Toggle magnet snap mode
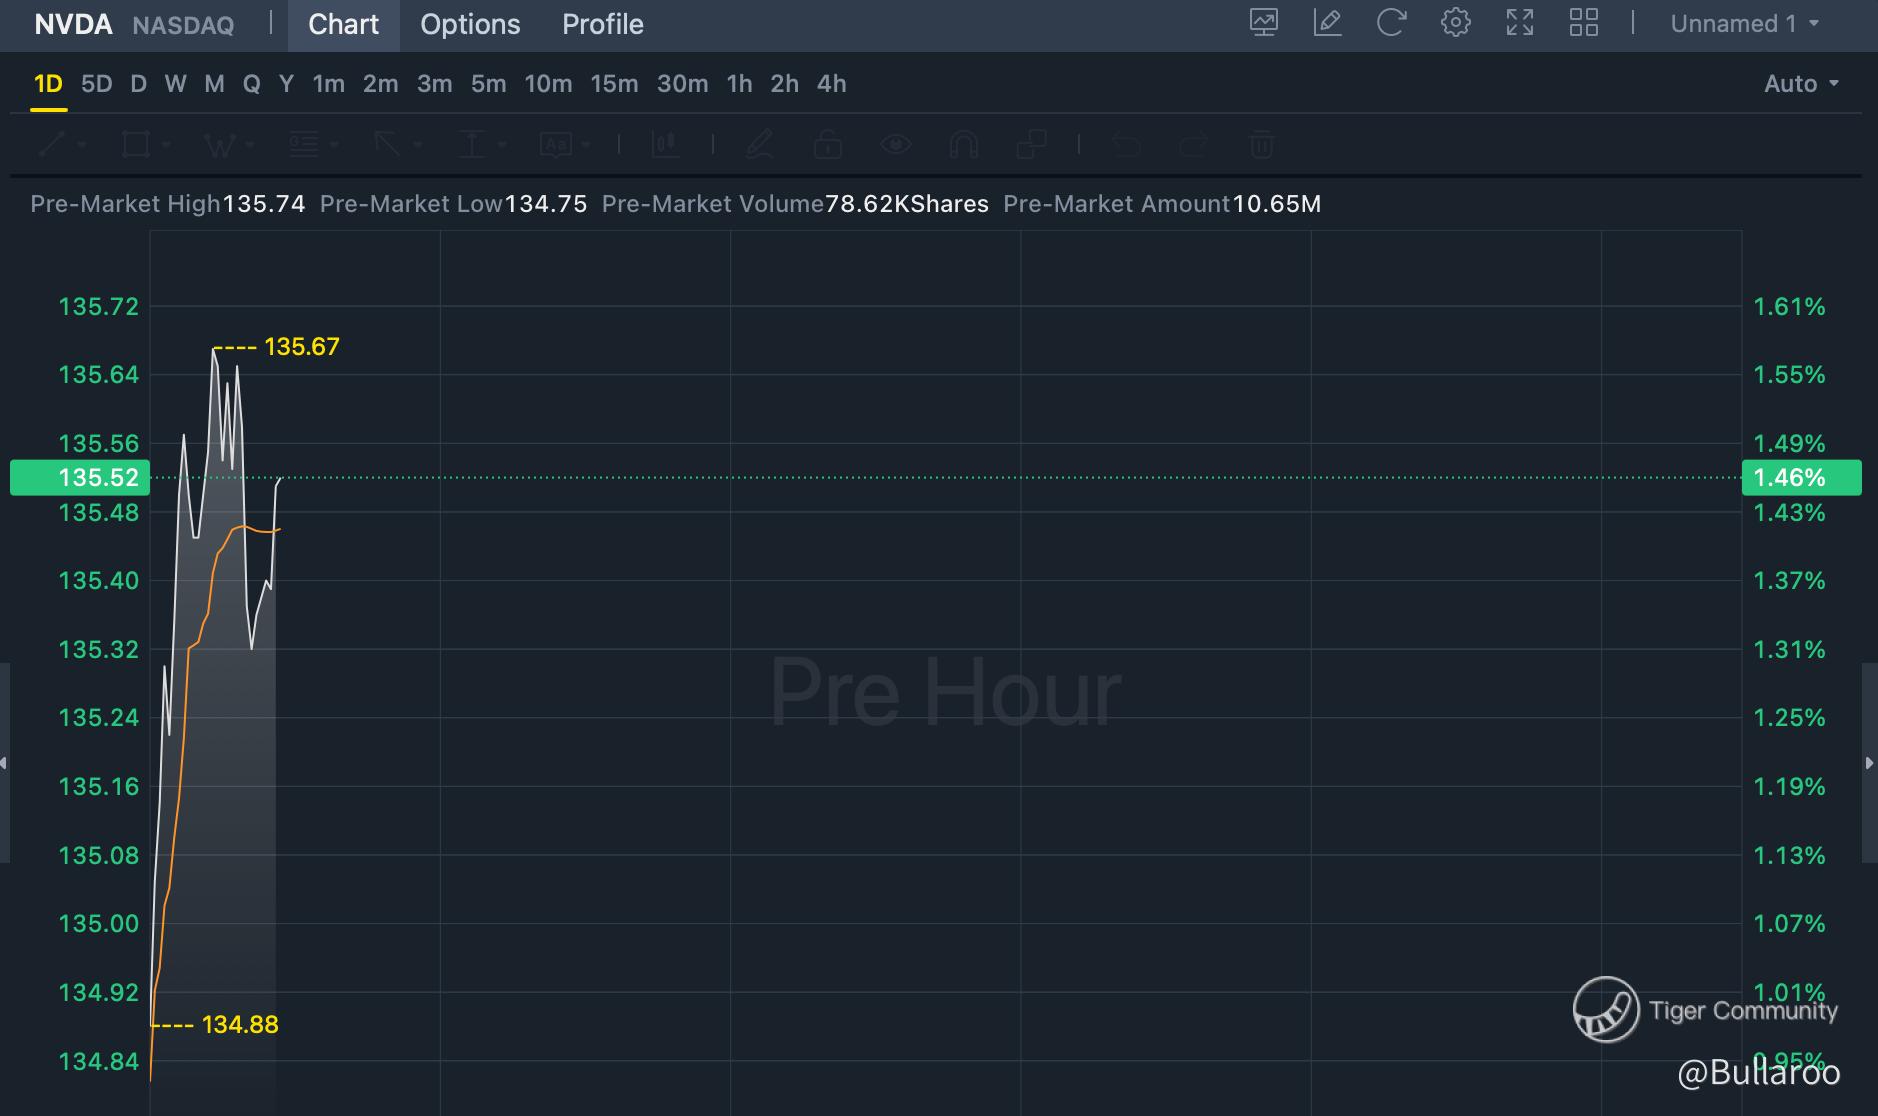The height and width of the screenshot is (1116, 1878). click(963, 145)
